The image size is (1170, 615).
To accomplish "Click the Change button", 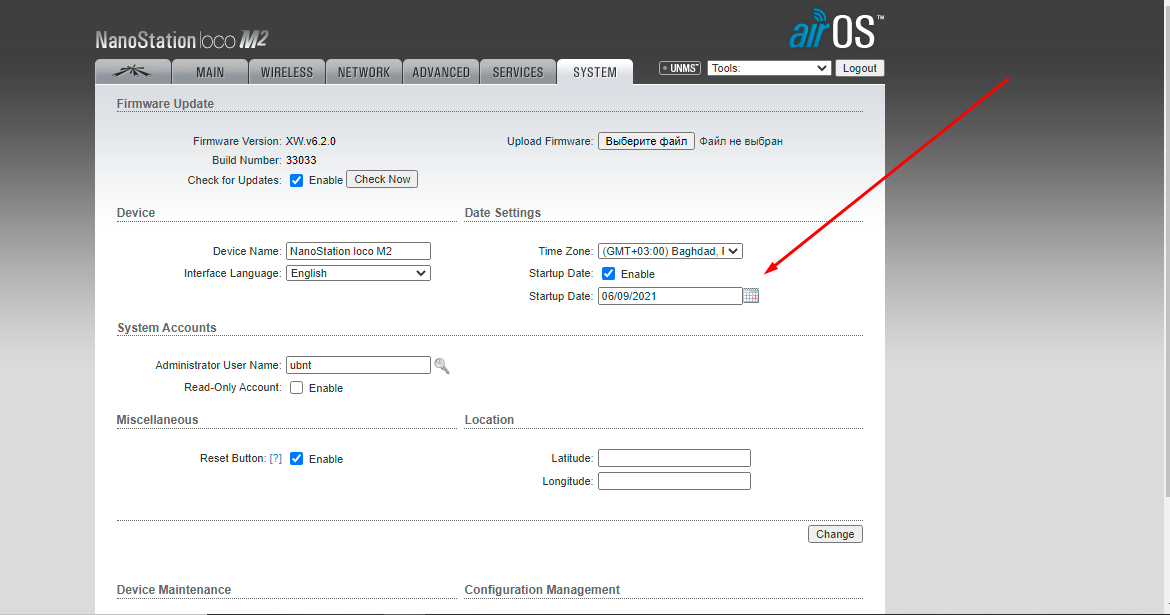I will point(835,534).
